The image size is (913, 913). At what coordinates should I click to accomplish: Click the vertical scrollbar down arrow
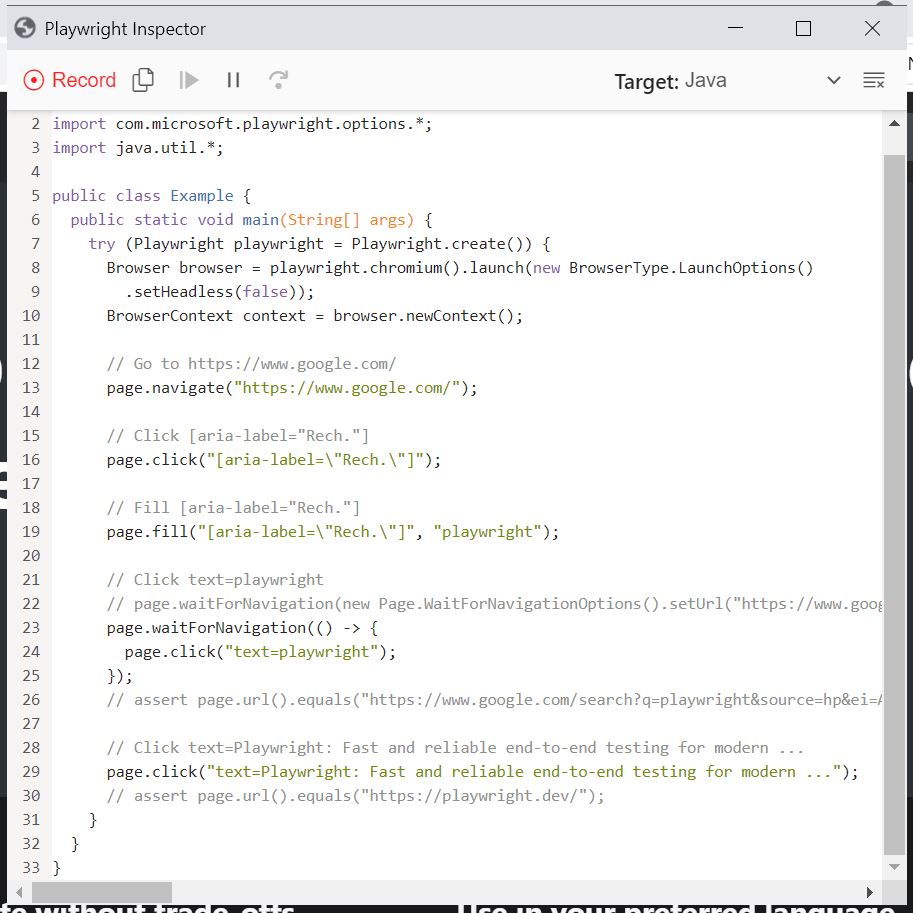894,867
